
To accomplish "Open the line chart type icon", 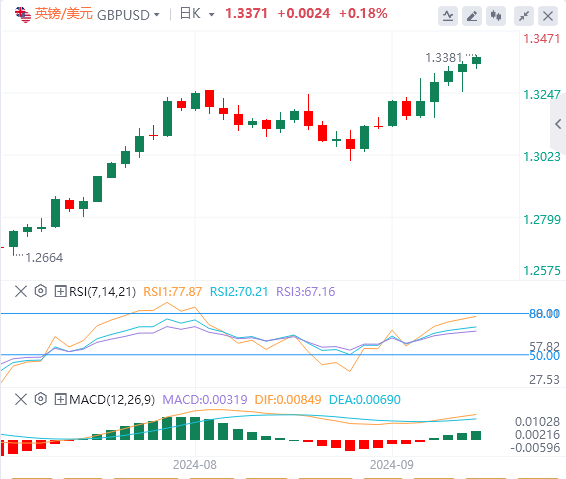I will (448, 16).
